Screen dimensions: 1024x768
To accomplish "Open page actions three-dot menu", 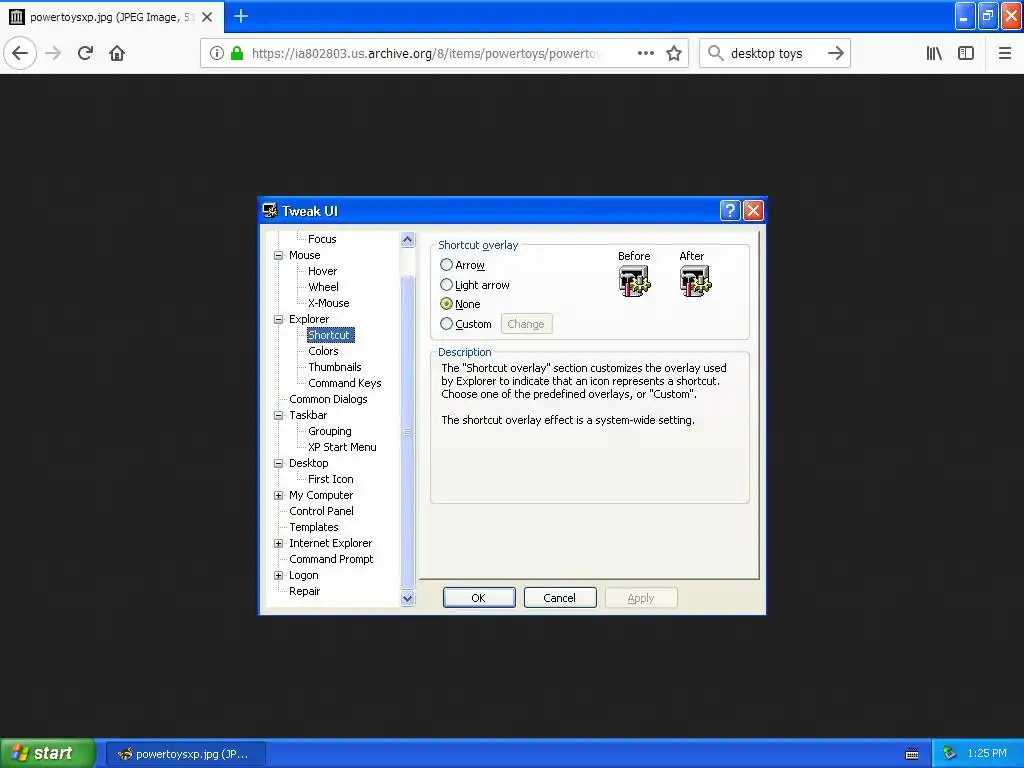I will (x=645, y=53).
